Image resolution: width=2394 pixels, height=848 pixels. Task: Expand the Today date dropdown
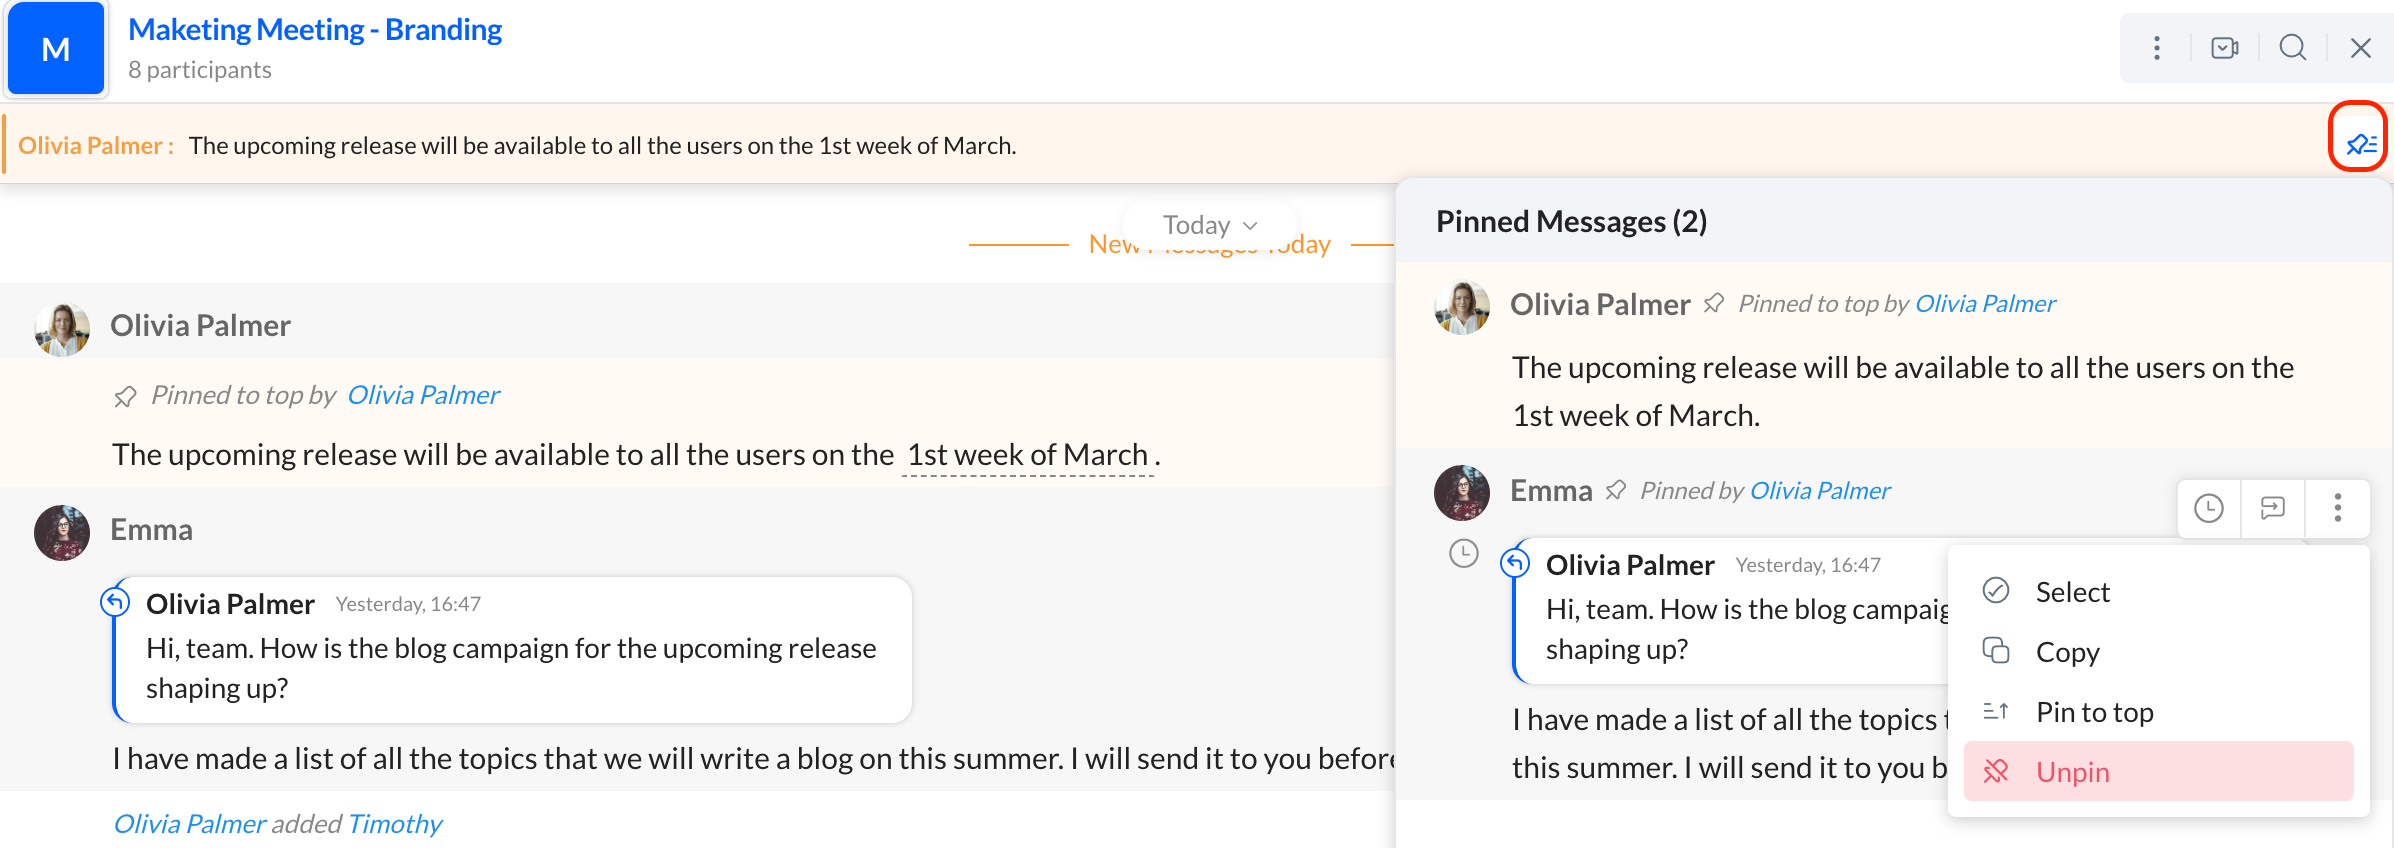(x=1209, y=225)
